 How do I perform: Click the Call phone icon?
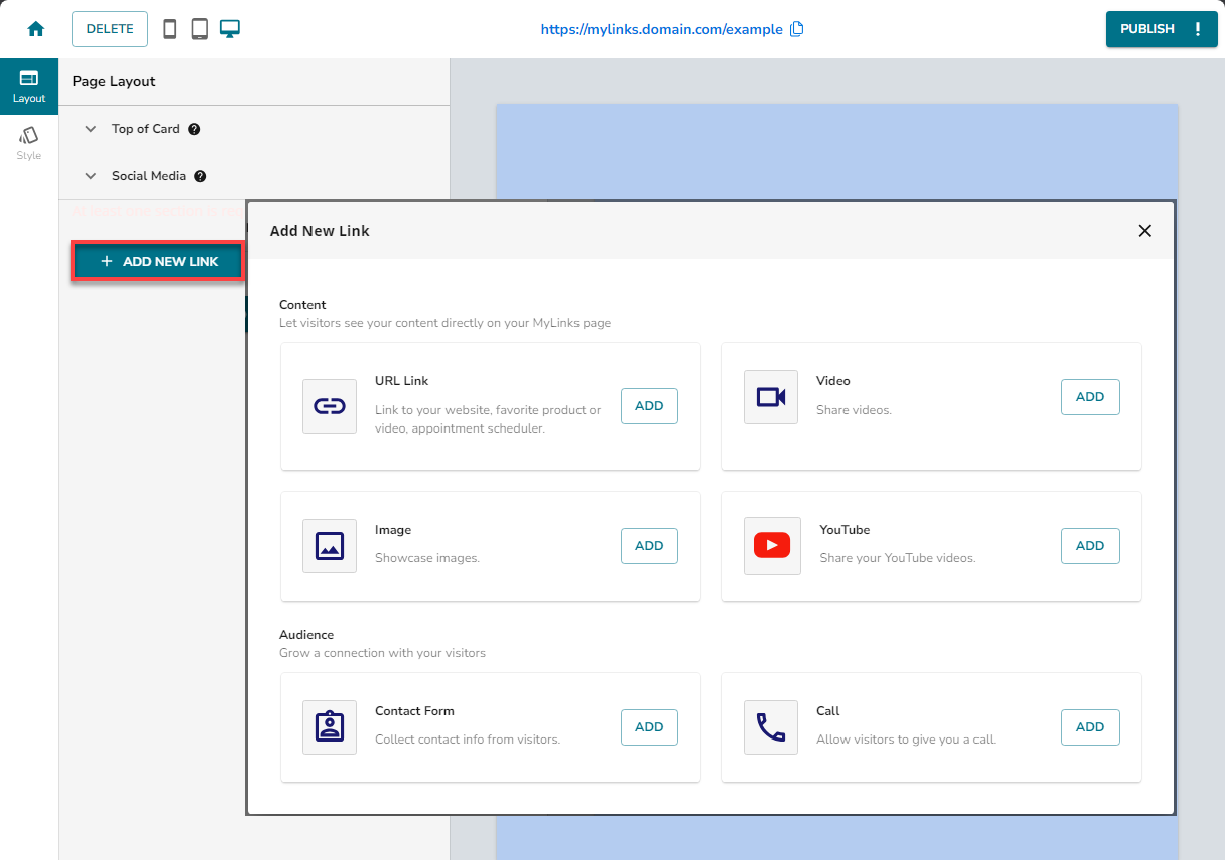(x=771, y=727)
